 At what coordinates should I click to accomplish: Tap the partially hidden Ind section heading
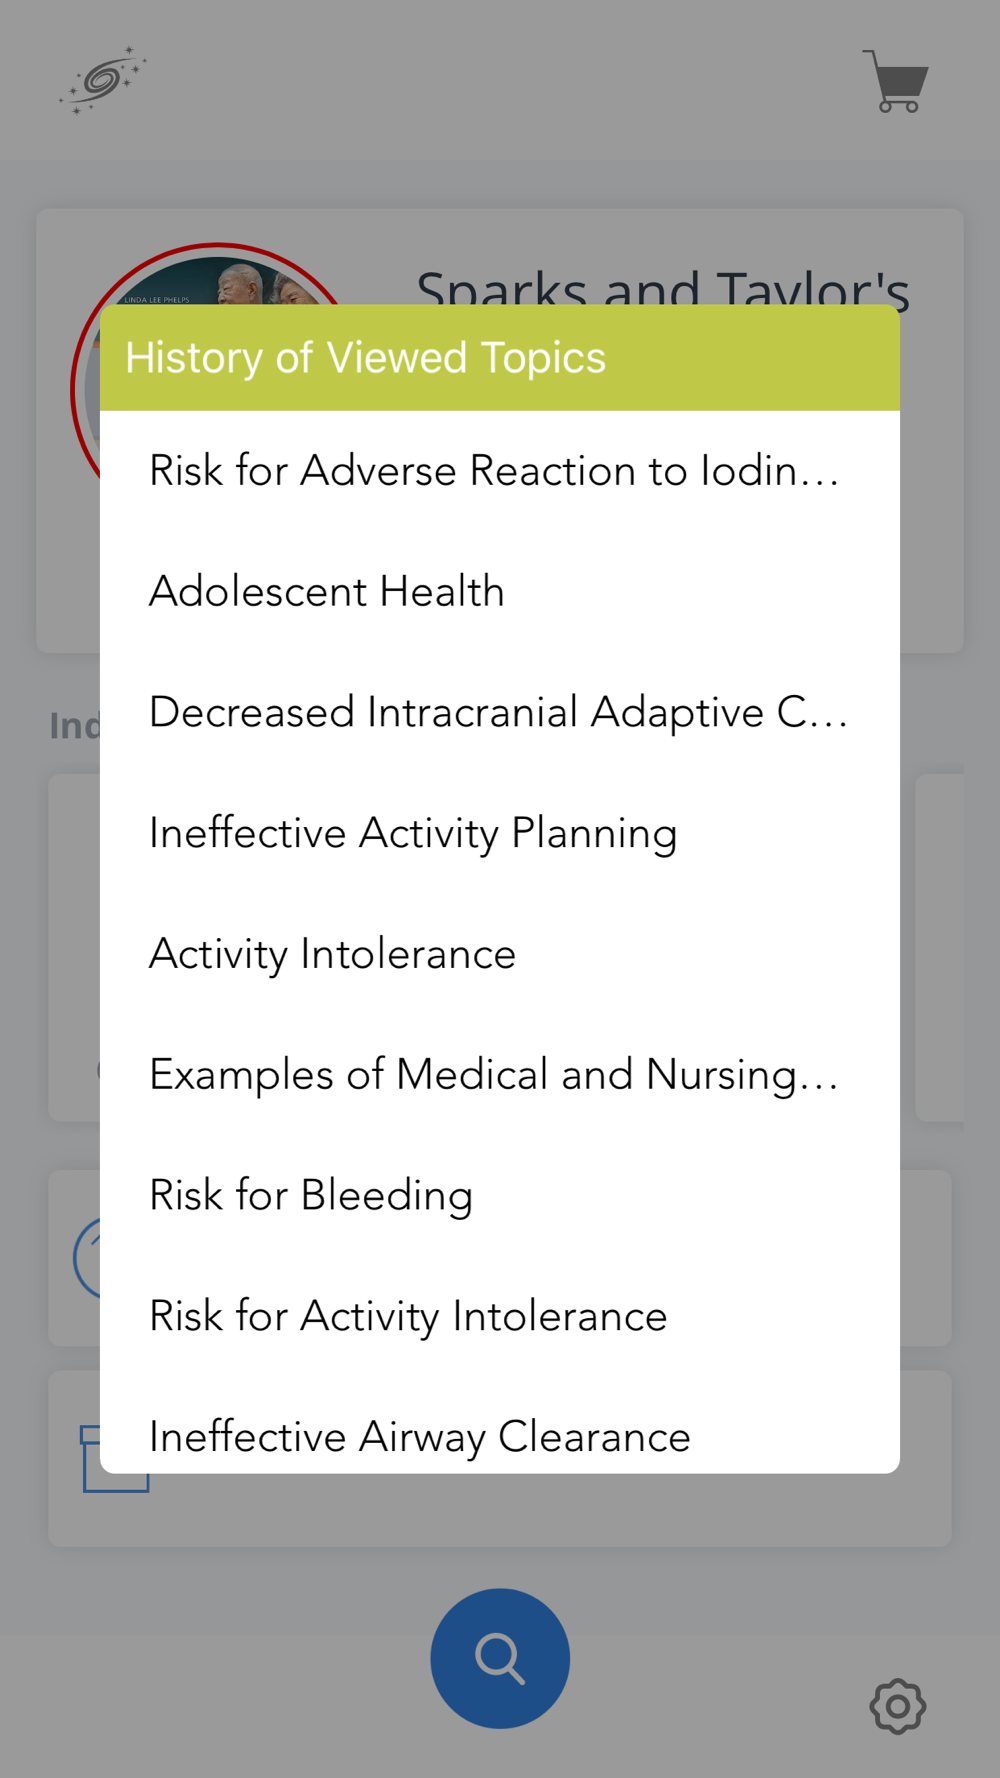click(75, 726)
